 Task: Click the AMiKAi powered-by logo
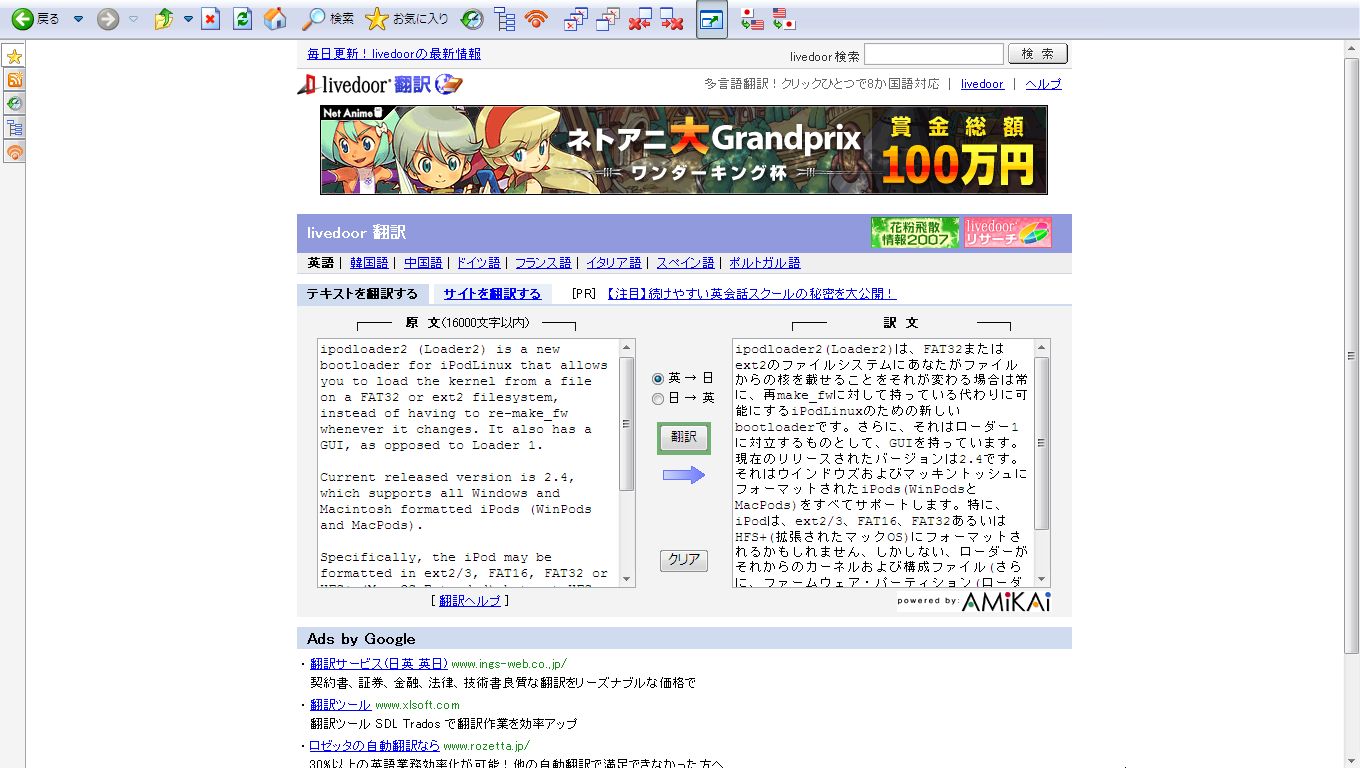point(975,601)
